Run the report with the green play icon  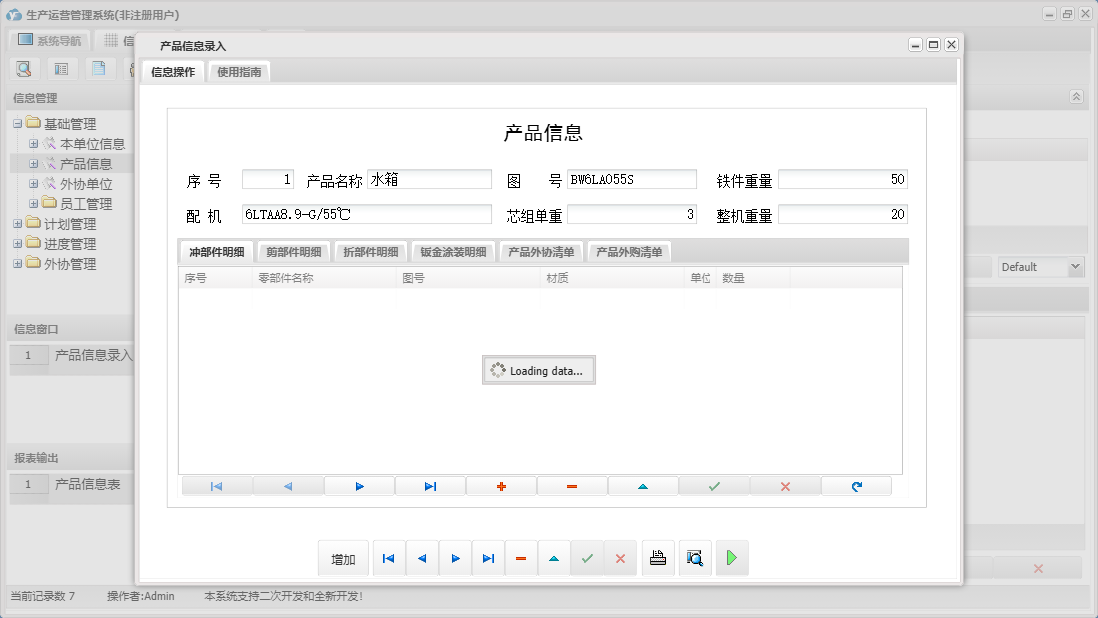point(731,558)
